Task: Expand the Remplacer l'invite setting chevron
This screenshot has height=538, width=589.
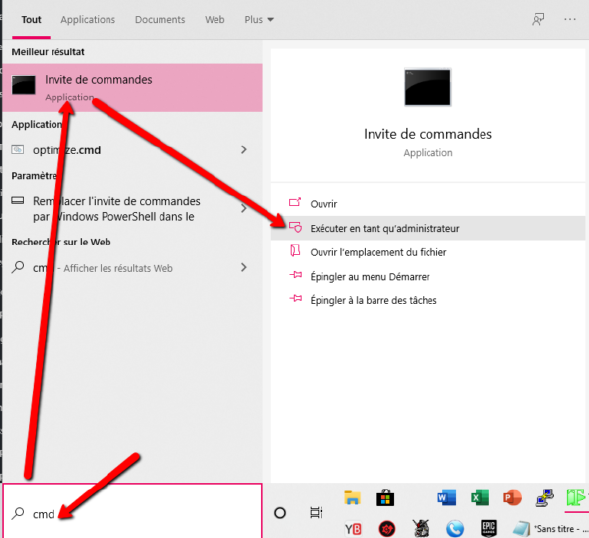Action: click(244, 208)
